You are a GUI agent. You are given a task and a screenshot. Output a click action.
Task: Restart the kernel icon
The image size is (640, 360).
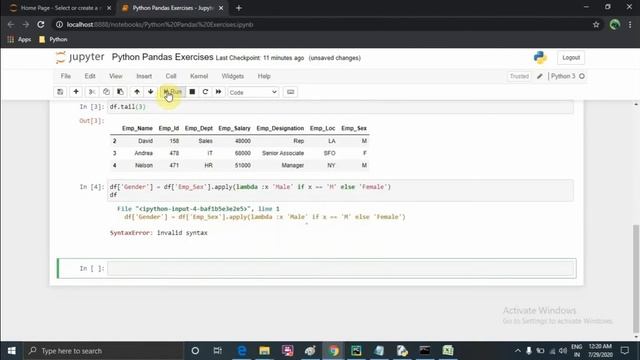click(205, 92)
